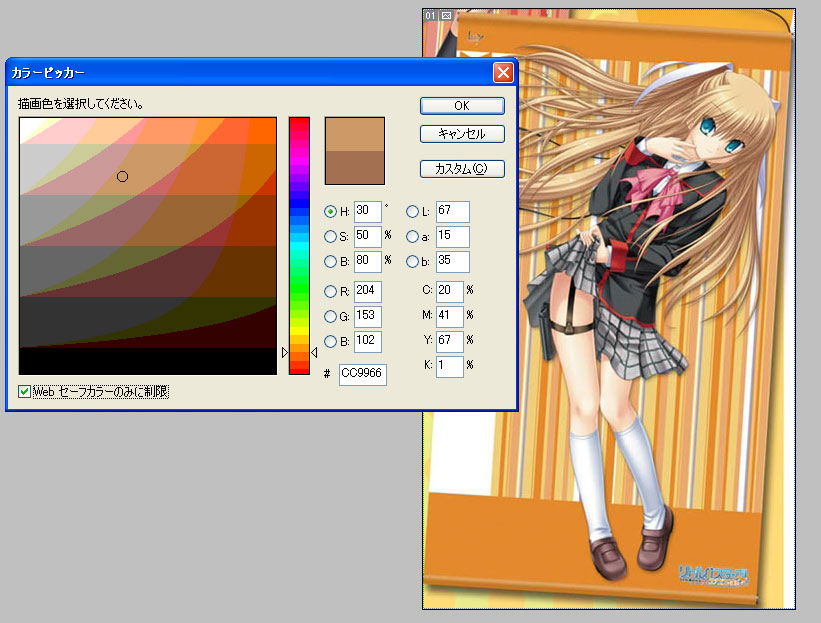The image size is (821, 623).
Task: Click the slice image-type icon beside 01
Action: 447,16
